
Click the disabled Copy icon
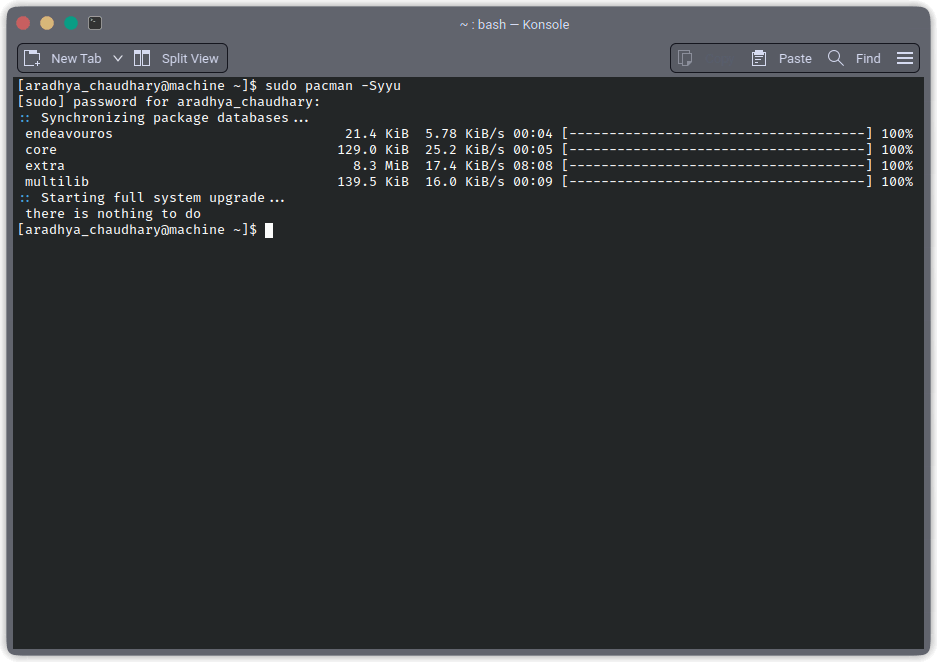[x=685, y=58]
